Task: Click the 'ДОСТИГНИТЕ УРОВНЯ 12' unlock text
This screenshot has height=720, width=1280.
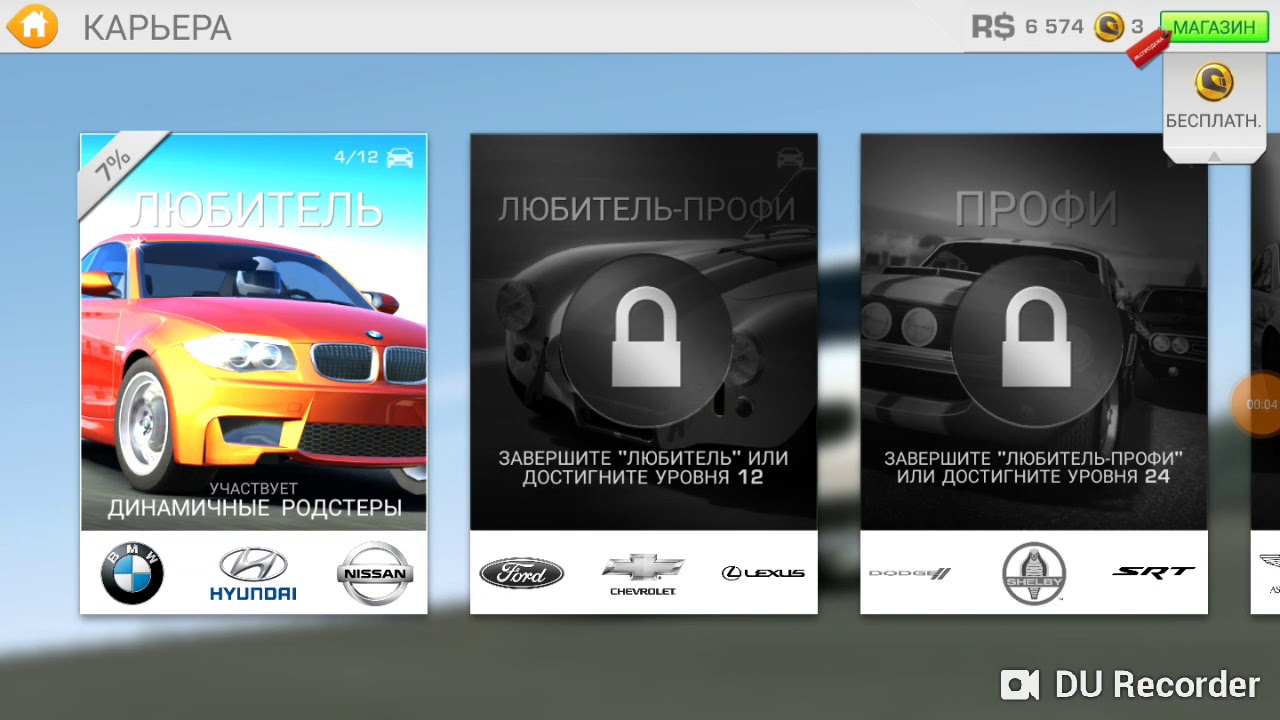Action: point(643,477)
